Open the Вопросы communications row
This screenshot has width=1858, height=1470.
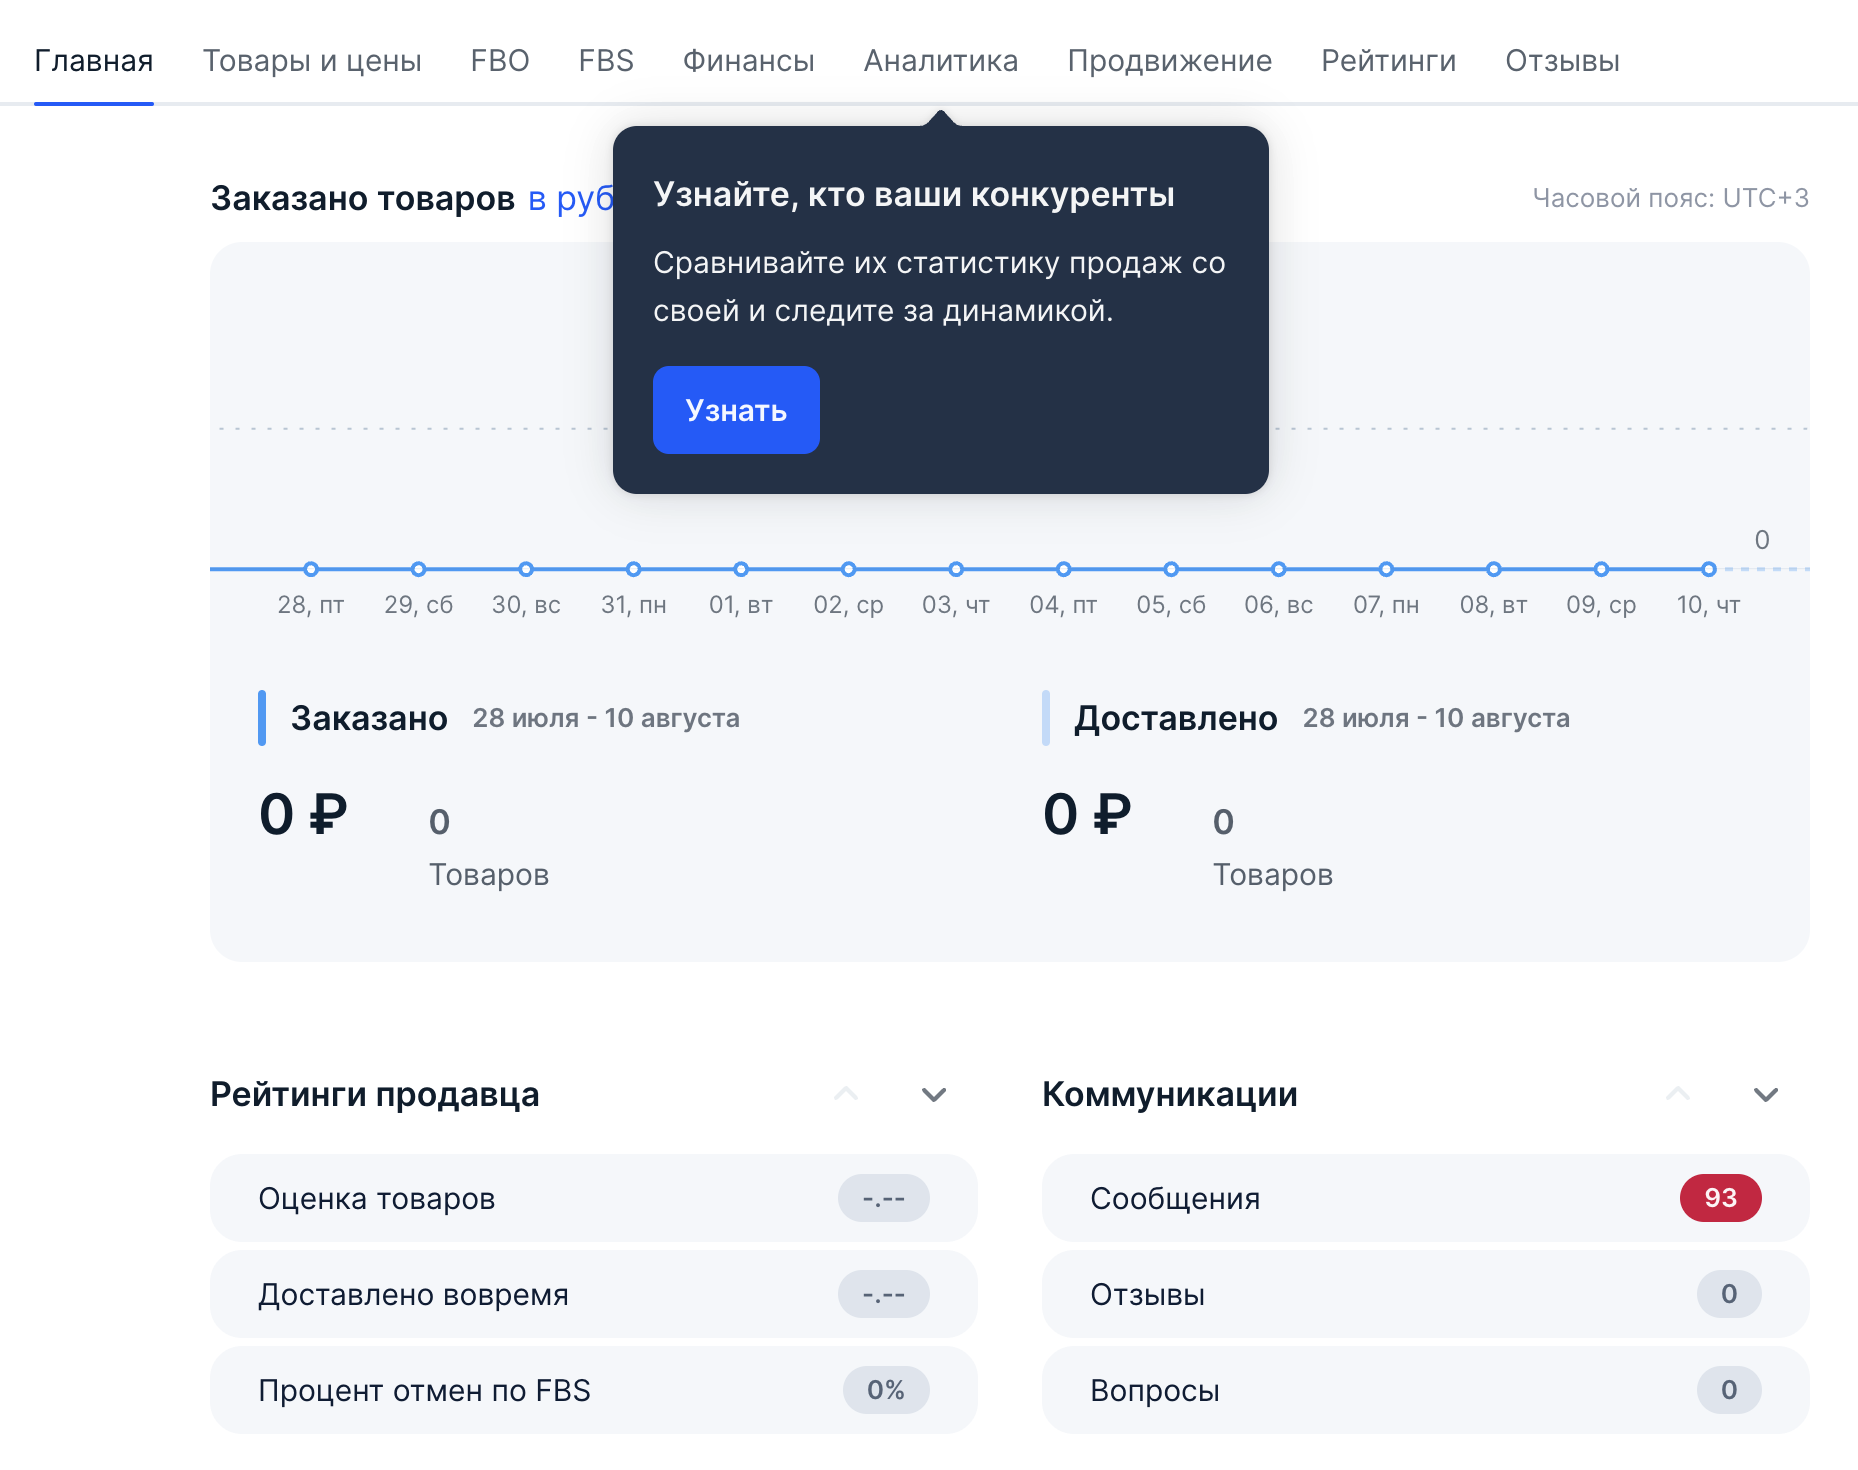(x=1426, y=1390)
